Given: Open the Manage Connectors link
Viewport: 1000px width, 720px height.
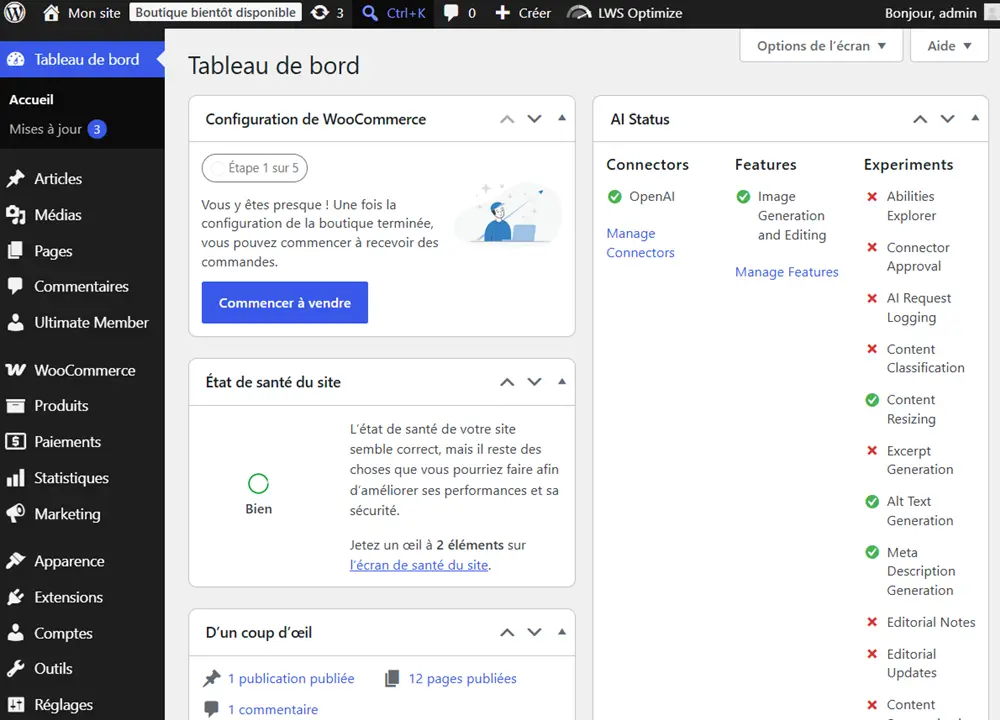Looking at the screenshot, I should point(640,243).
